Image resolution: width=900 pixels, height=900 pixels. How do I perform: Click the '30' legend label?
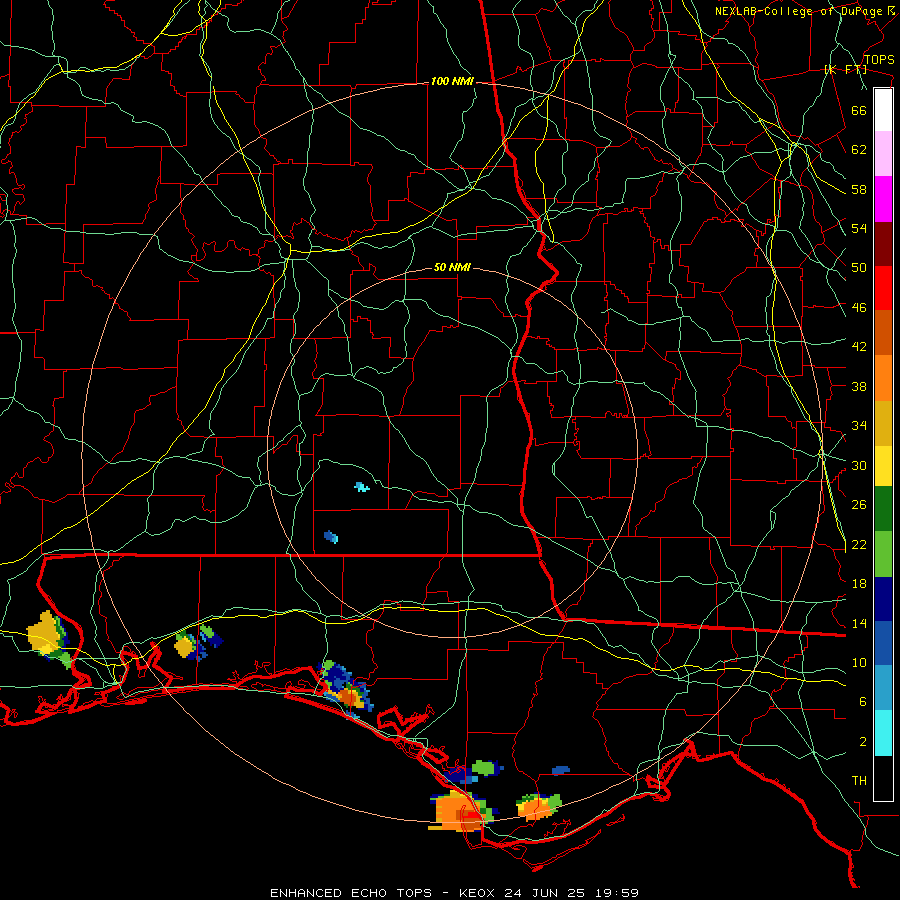pos(859,465)
